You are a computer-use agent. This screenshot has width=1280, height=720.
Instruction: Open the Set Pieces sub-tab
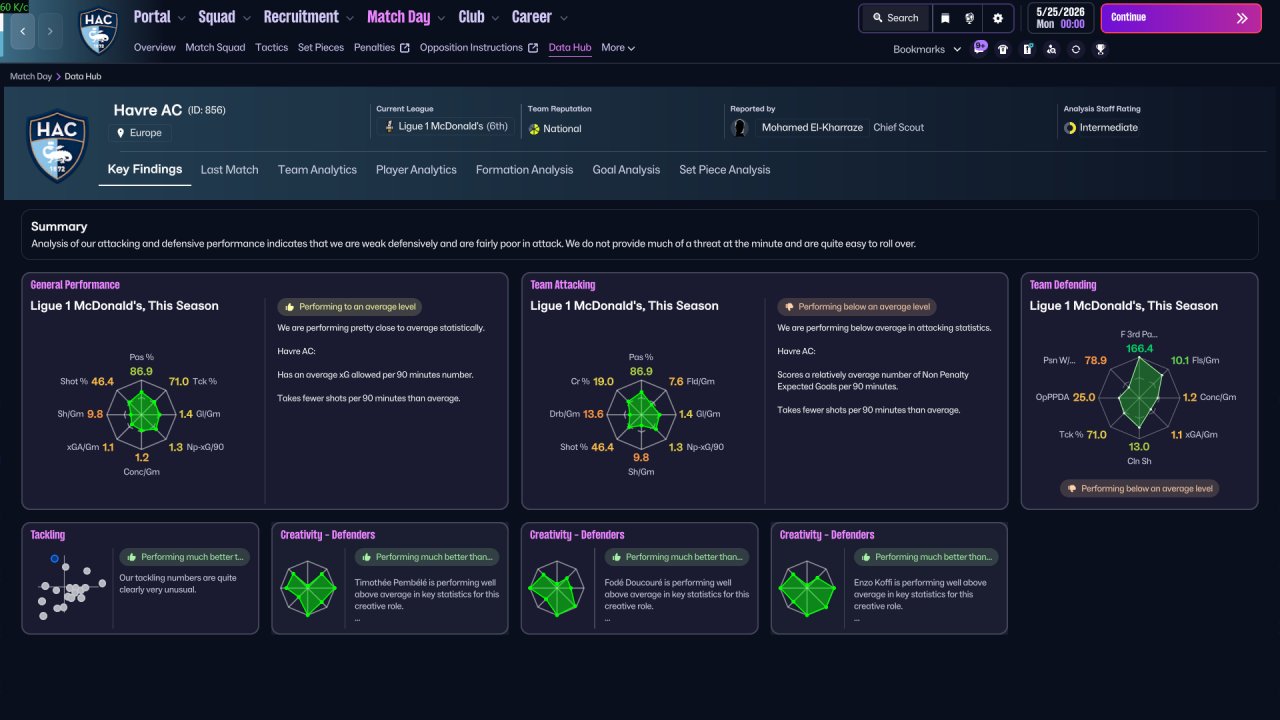(x=321, y=48)
